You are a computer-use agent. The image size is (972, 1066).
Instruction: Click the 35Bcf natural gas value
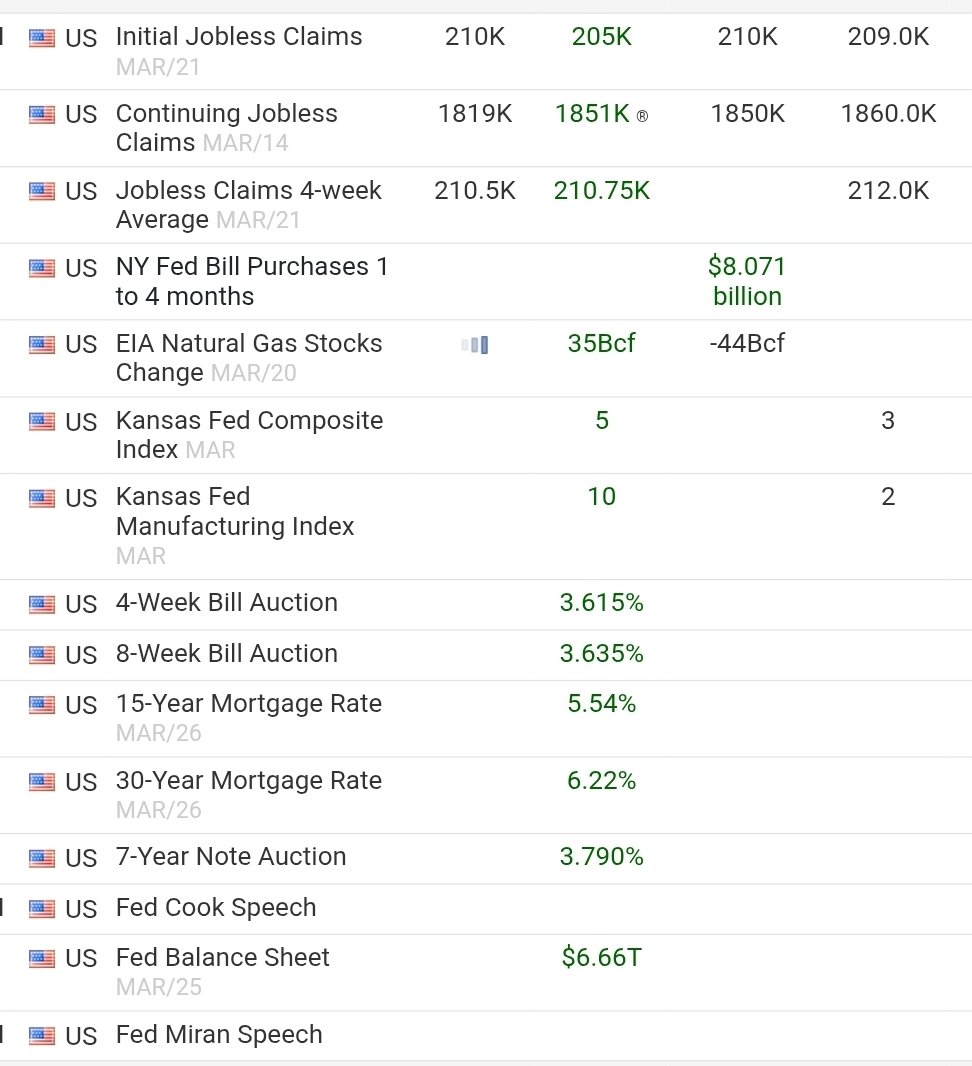602,343
